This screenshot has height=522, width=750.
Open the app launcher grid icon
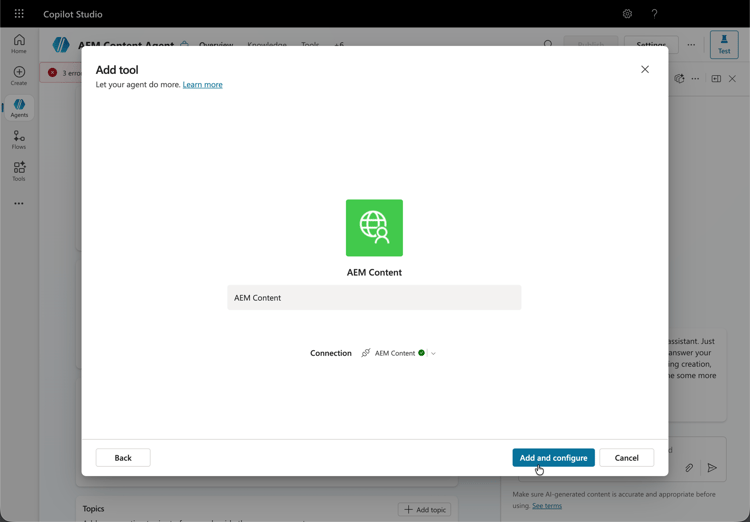coord(19,13)
